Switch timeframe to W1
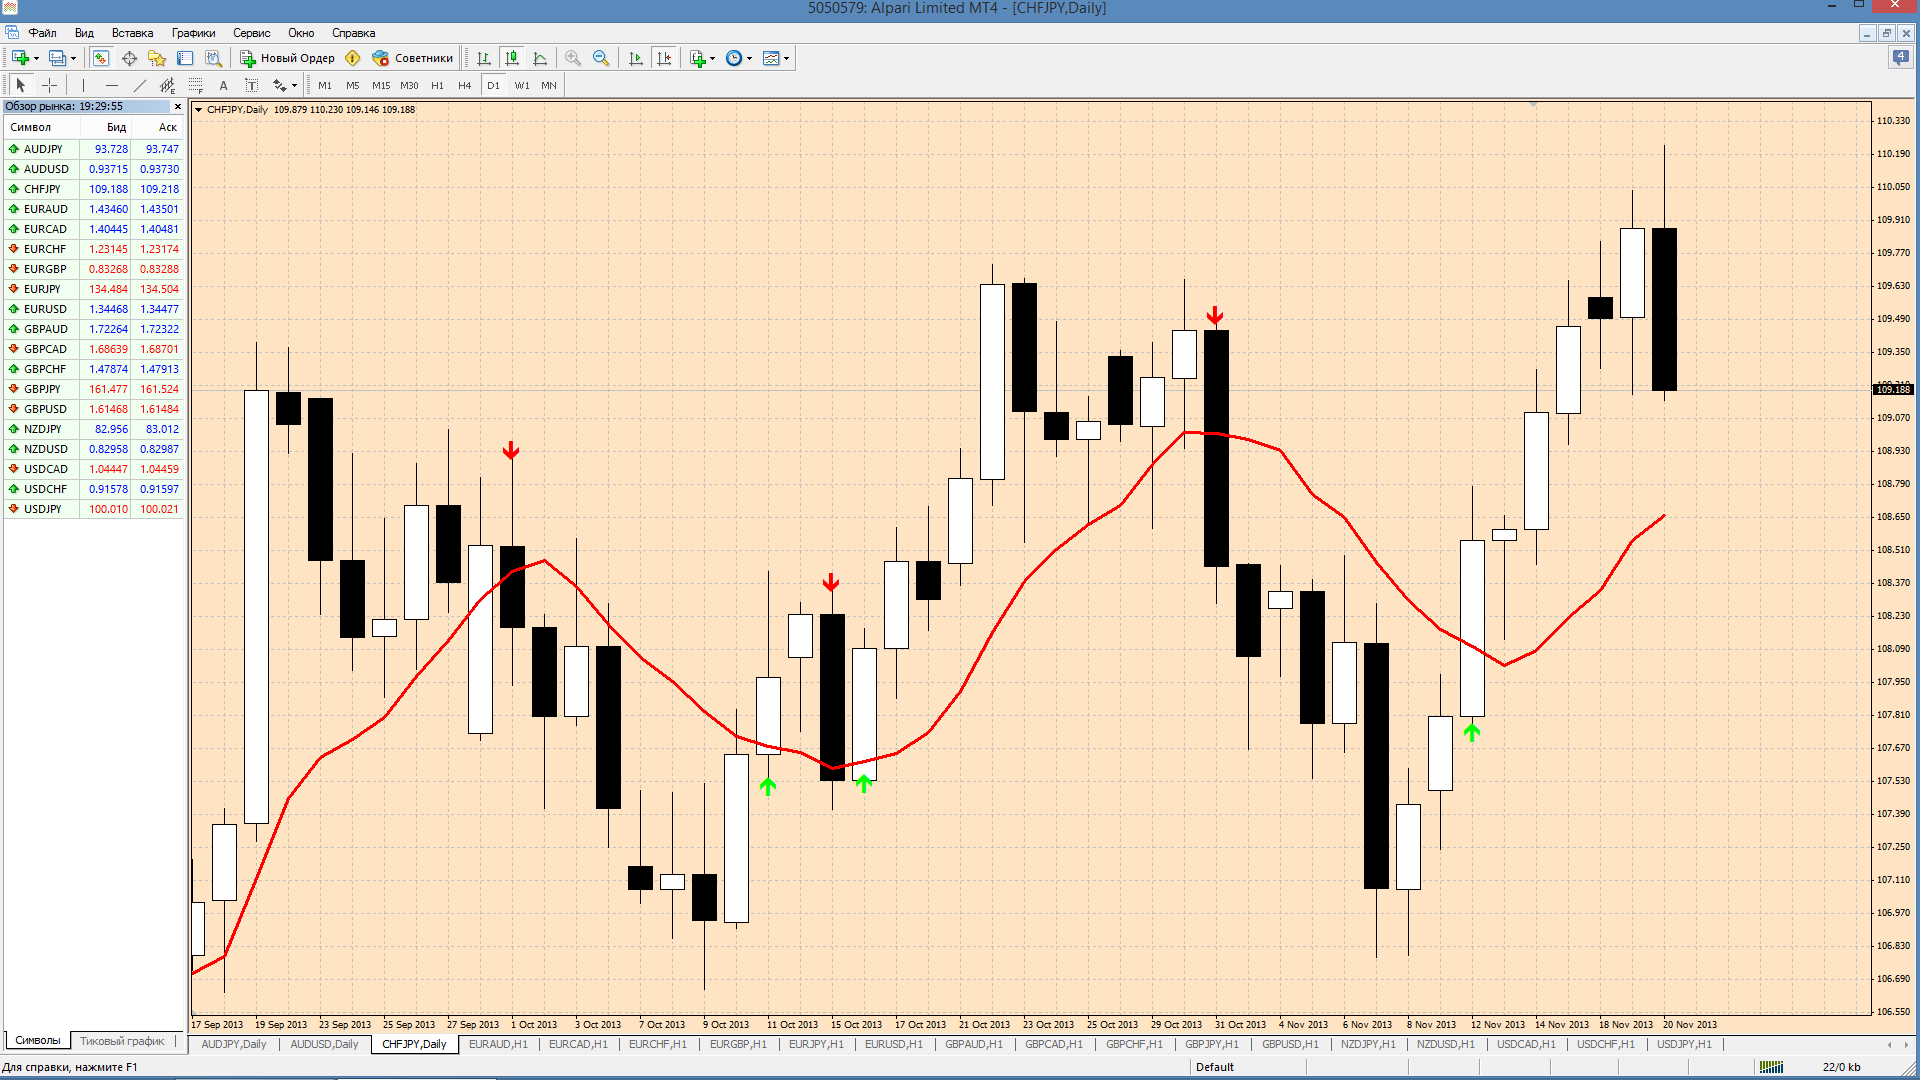Screen dimensions: 1920x1080 click(522, 85)
